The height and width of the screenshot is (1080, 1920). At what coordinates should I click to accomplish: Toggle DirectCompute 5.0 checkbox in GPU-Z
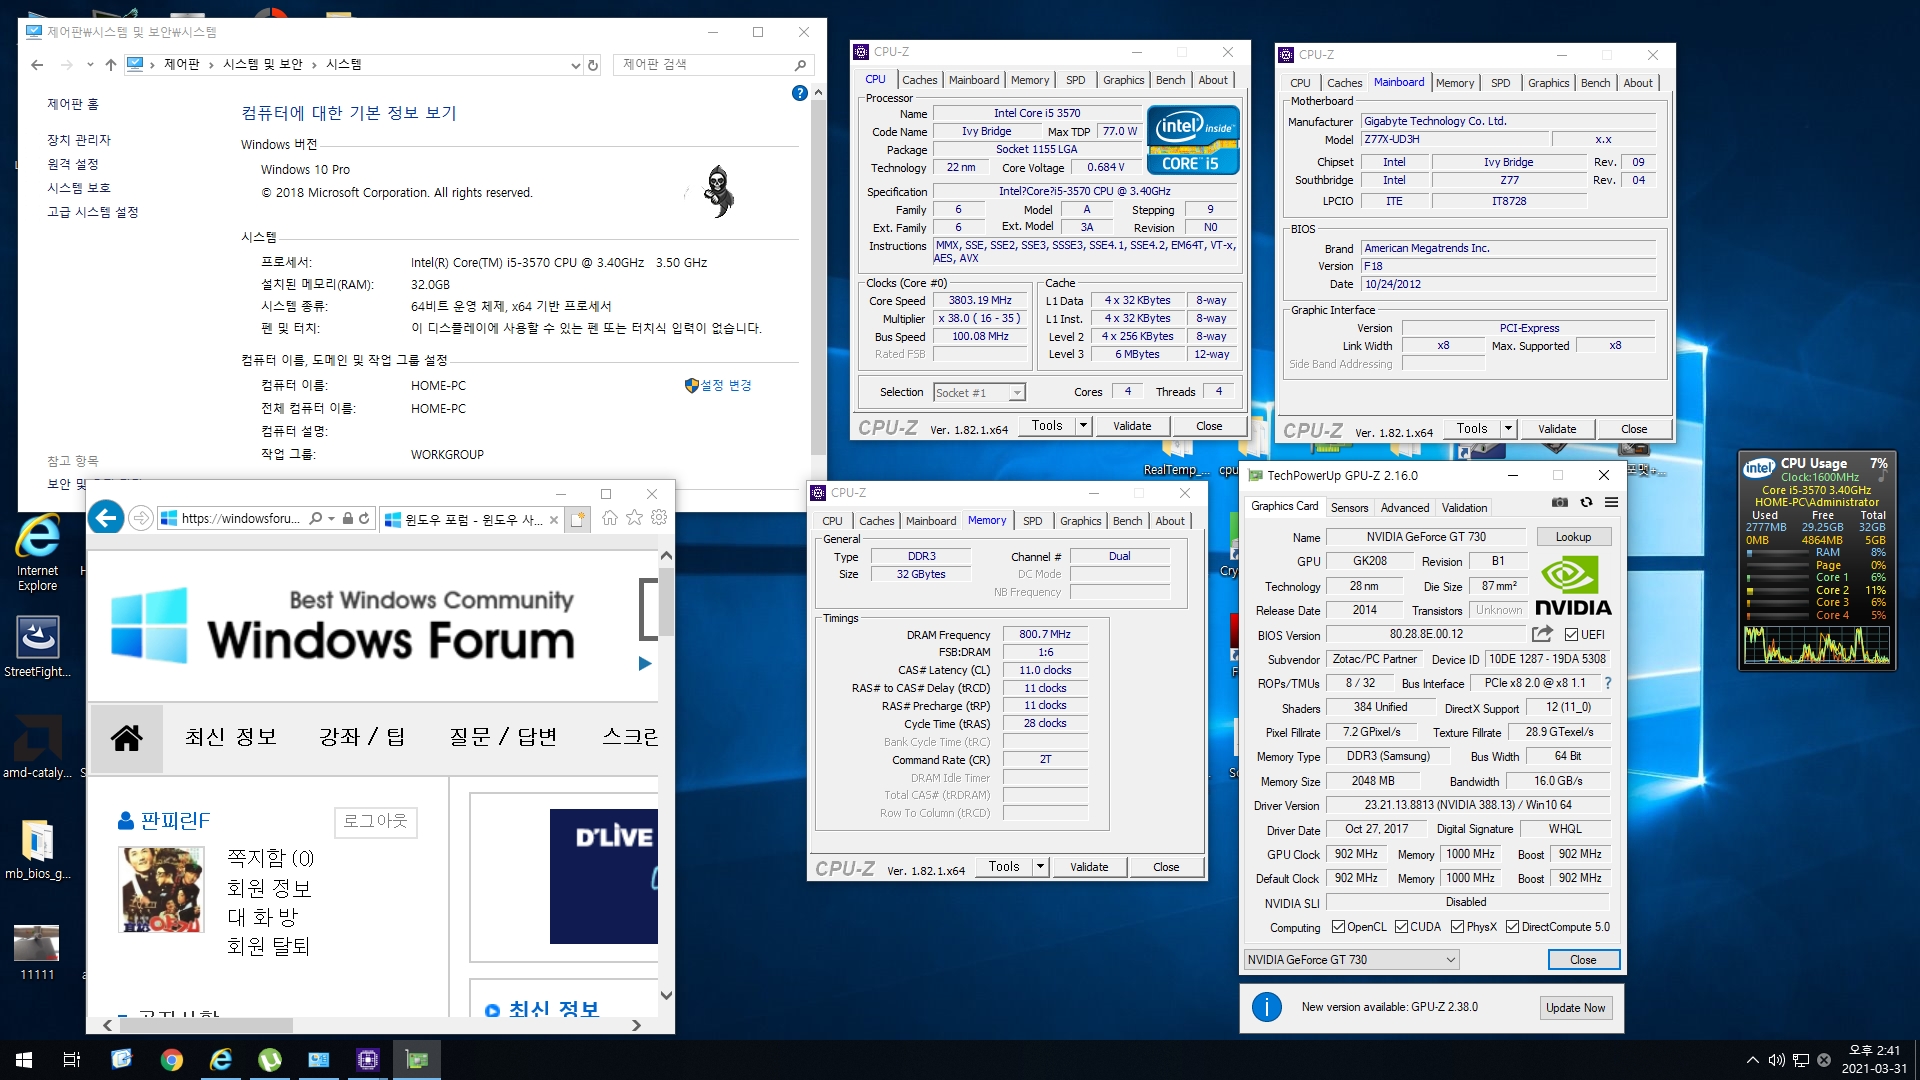coord(1512,927)
